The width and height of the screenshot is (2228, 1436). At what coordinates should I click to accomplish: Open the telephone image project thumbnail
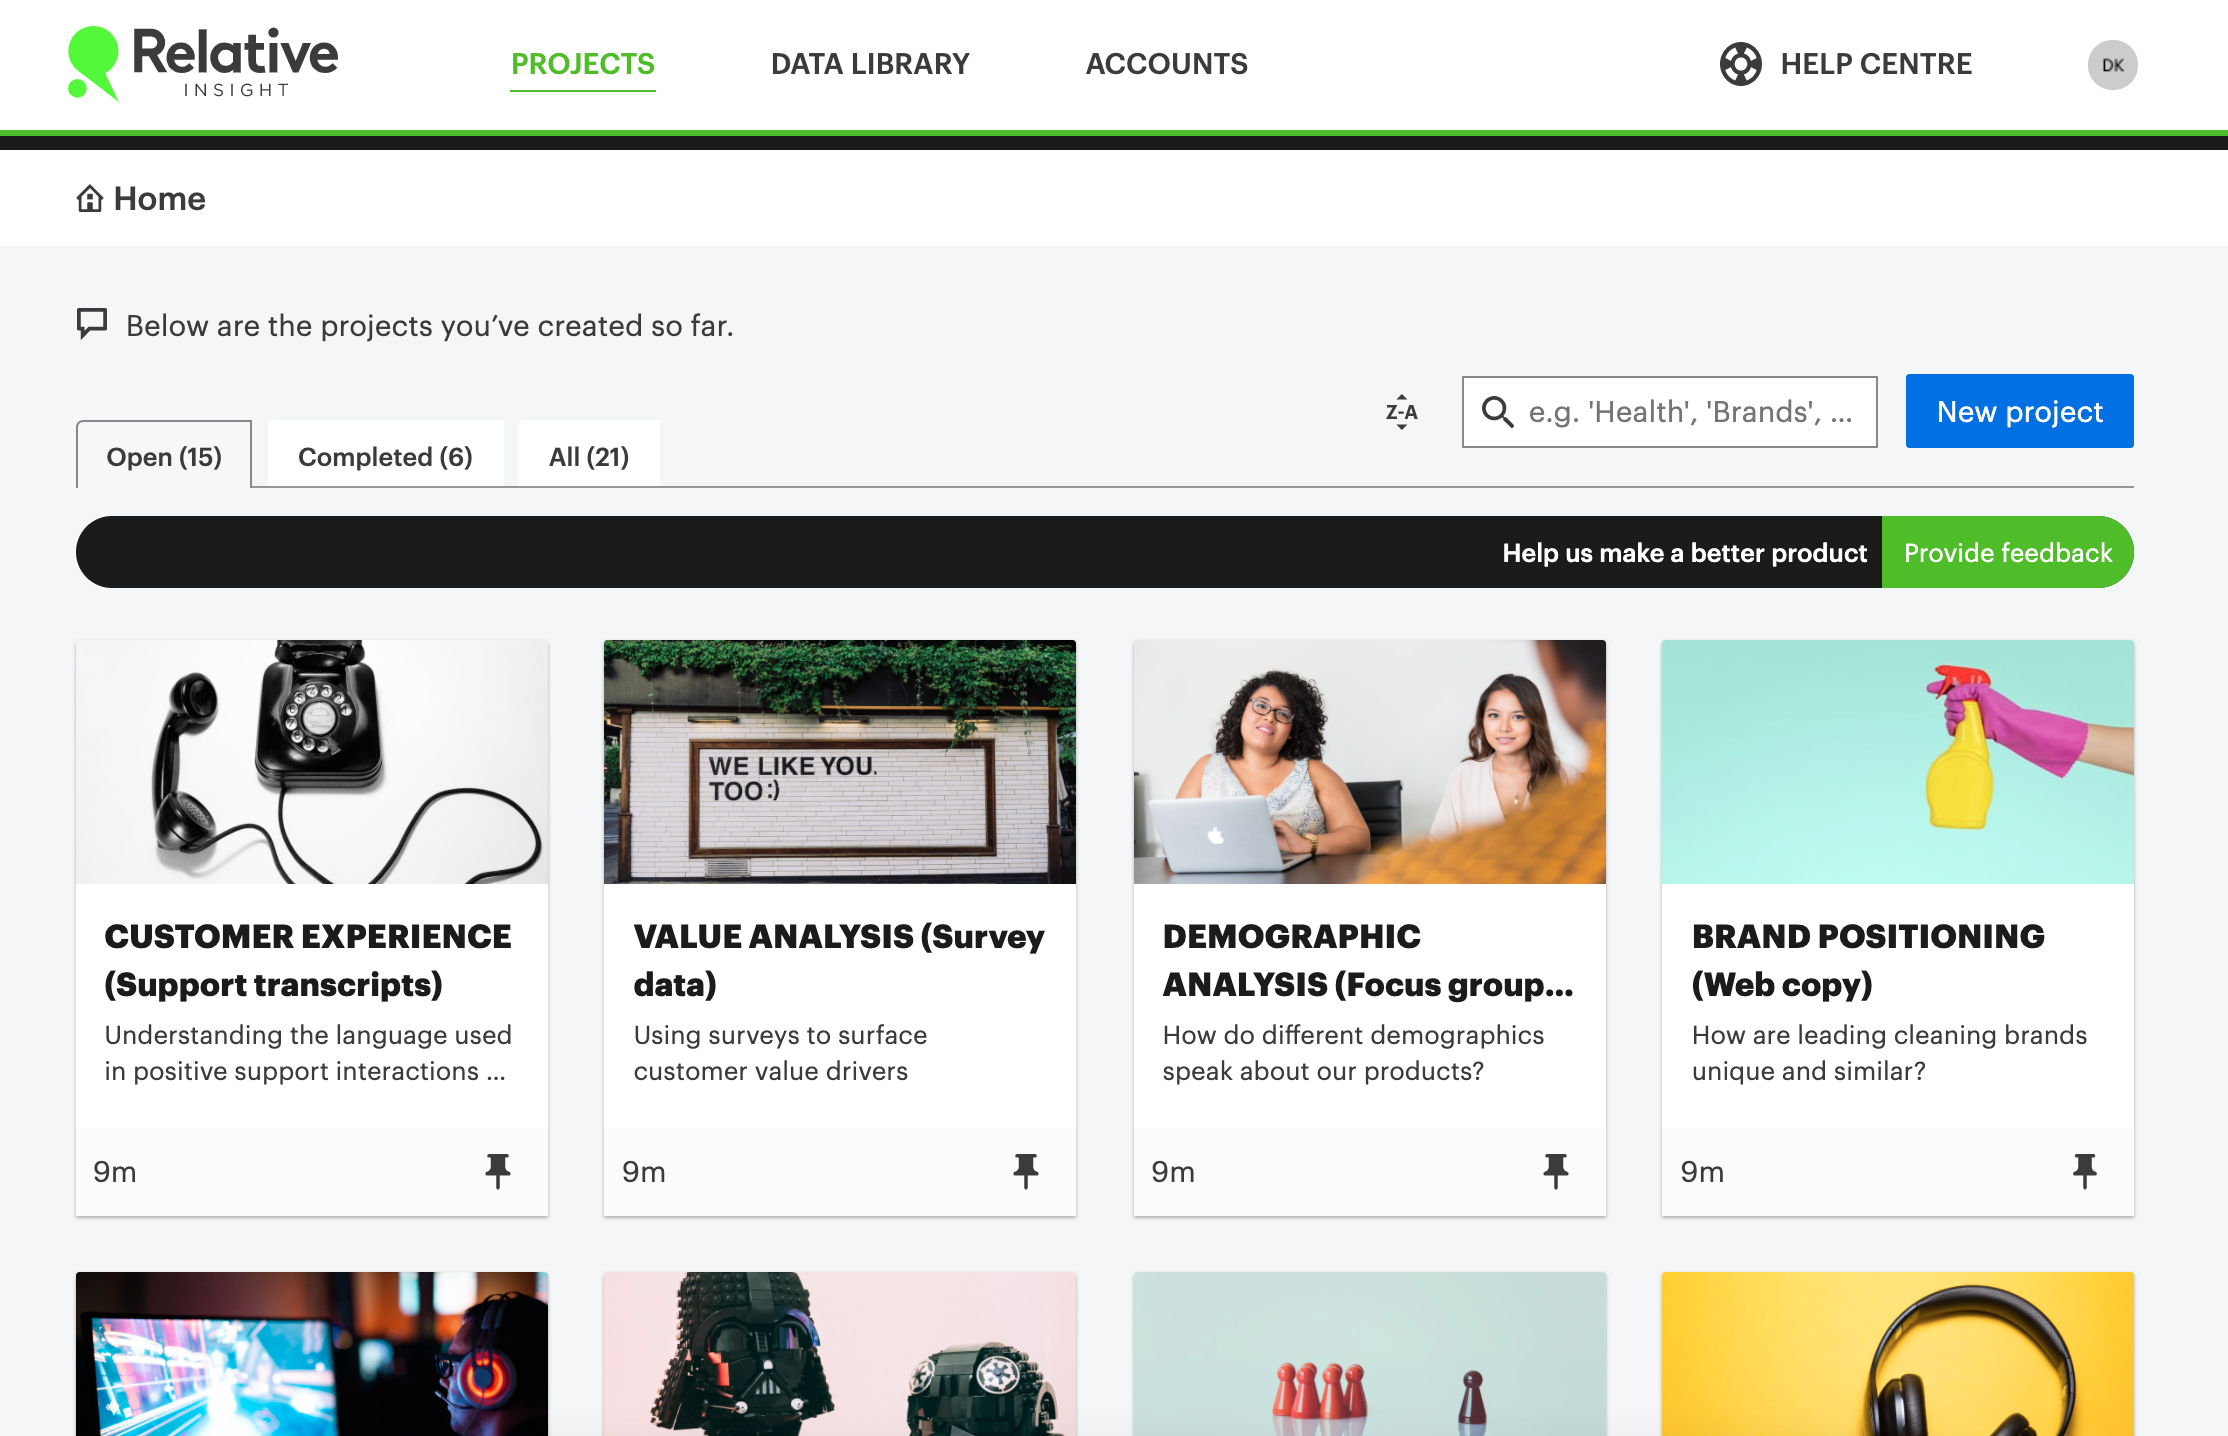click(312, 762)
